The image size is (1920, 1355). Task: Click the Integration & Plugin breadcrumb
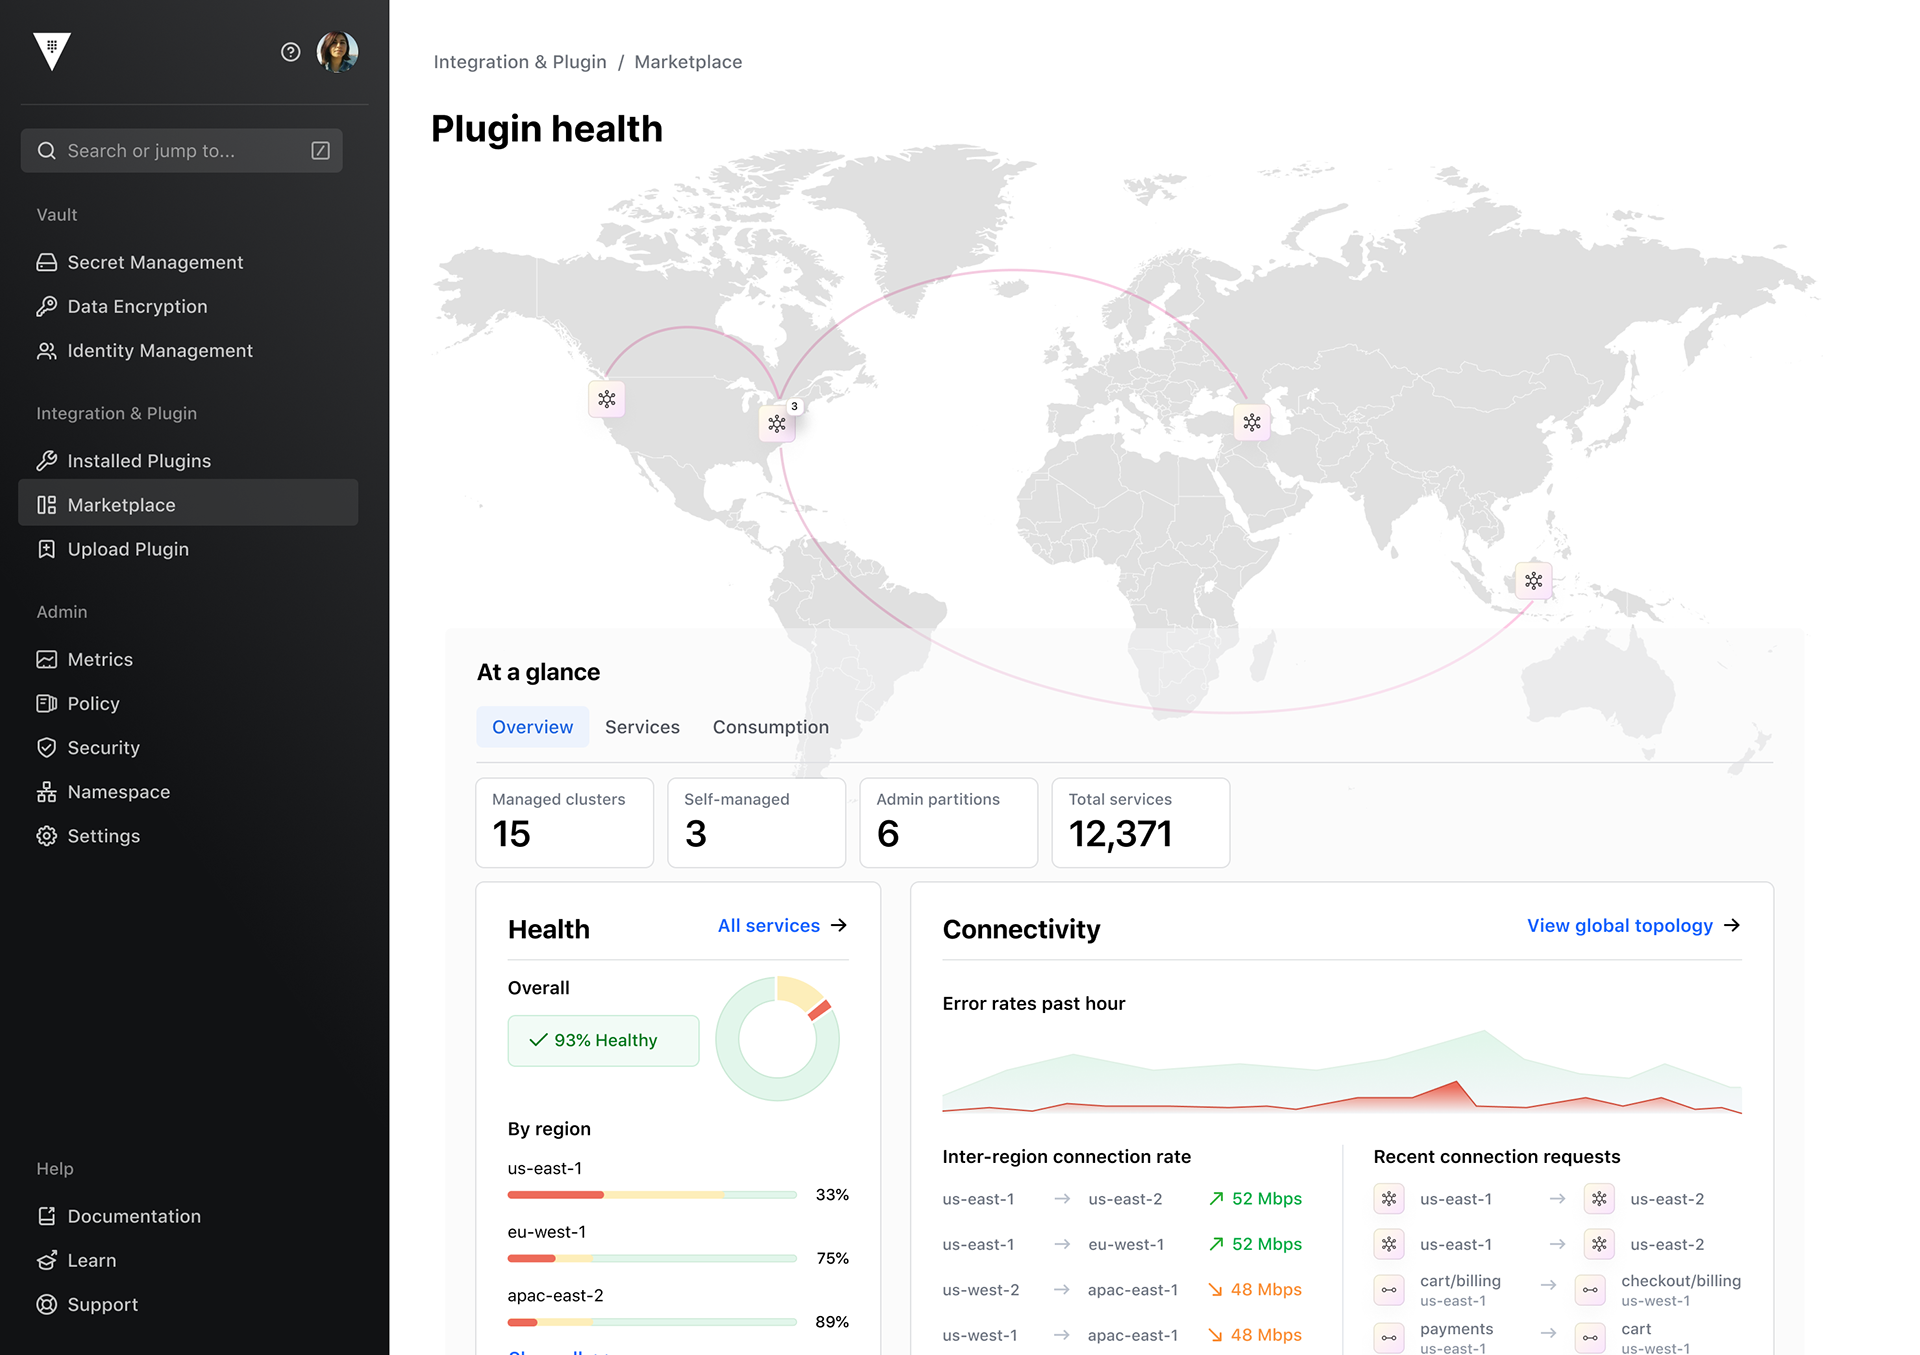520,62
